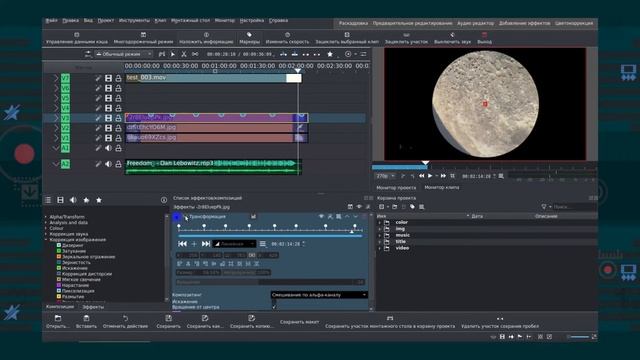Switch to the Эффекты tab
Image resolution: width=640 pixels, height=360 pixels.
click(x=93, y=307)
